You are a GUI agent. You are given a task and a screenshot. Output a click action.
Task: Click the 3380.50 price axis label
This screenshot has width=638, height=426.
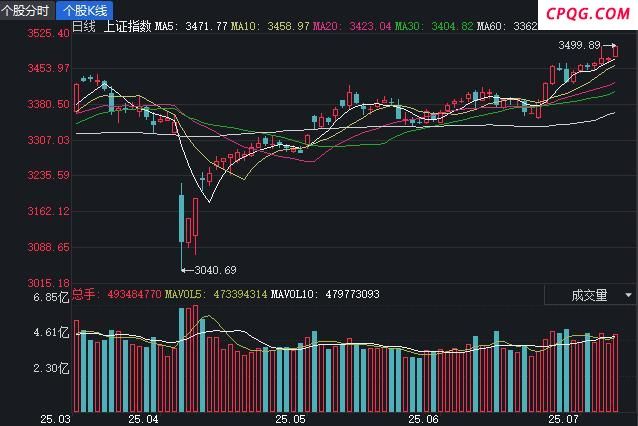coord(48,104)
